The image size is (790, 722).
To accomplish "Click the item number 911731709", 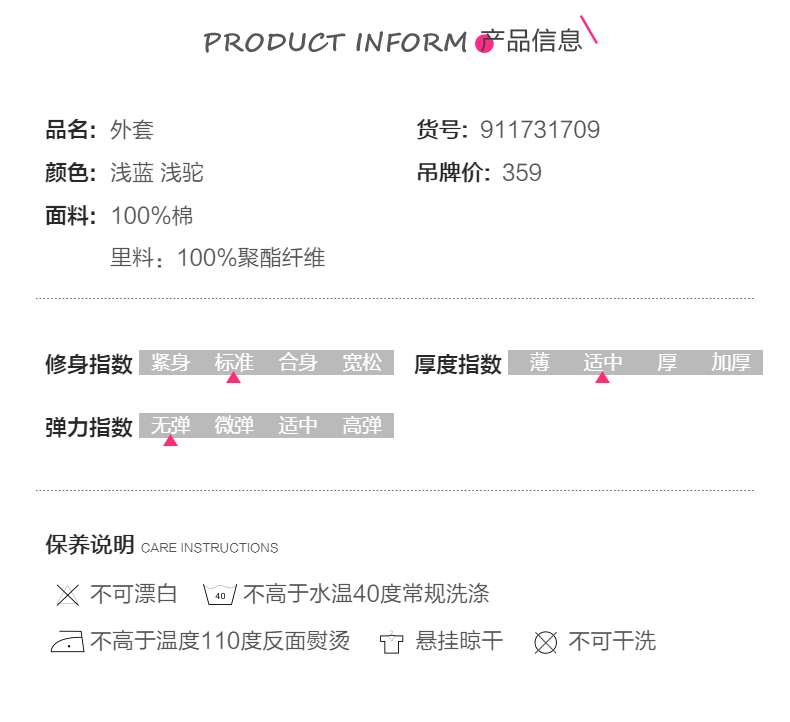I will [540, 130].
